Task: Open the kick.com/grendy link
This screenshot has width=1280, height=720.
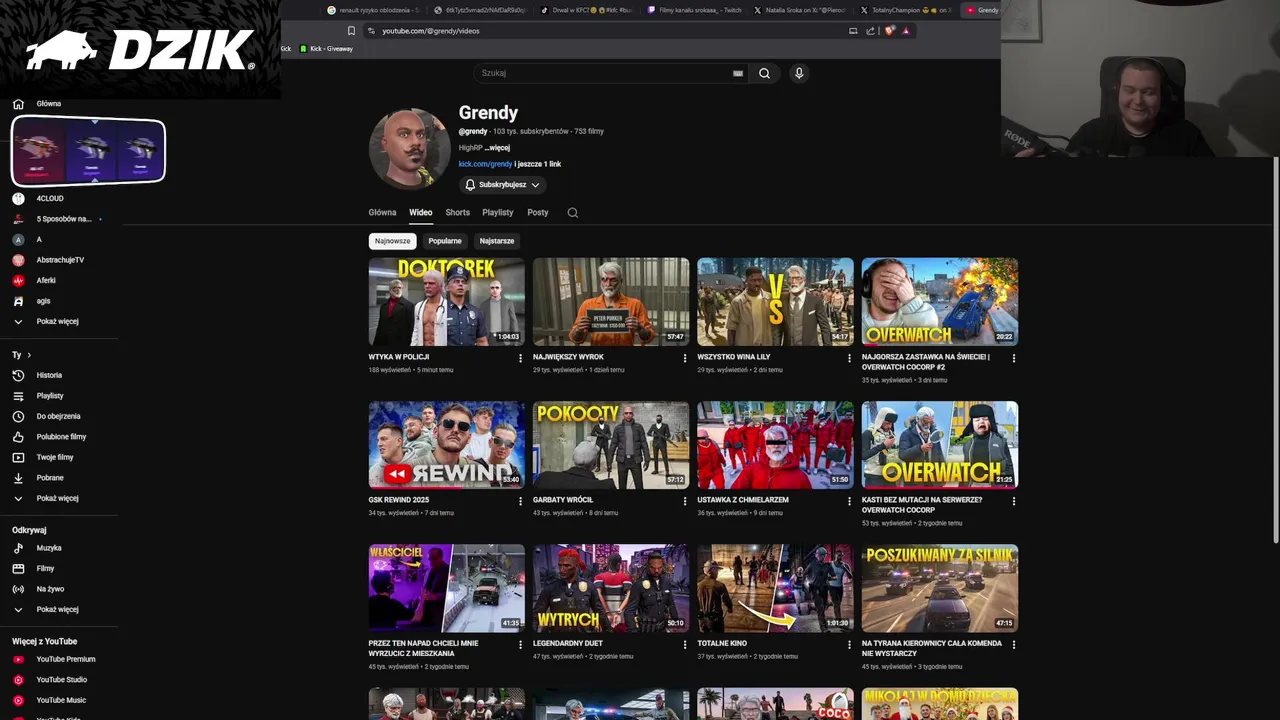Action: tap(485, 164)
